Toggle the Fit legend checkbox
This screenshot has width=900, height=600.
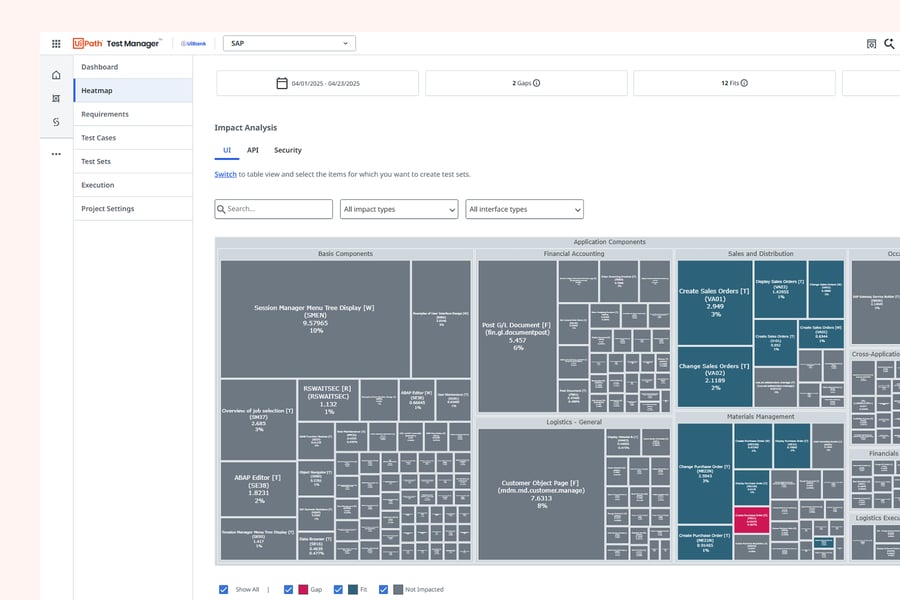click(x=338, y=590)
